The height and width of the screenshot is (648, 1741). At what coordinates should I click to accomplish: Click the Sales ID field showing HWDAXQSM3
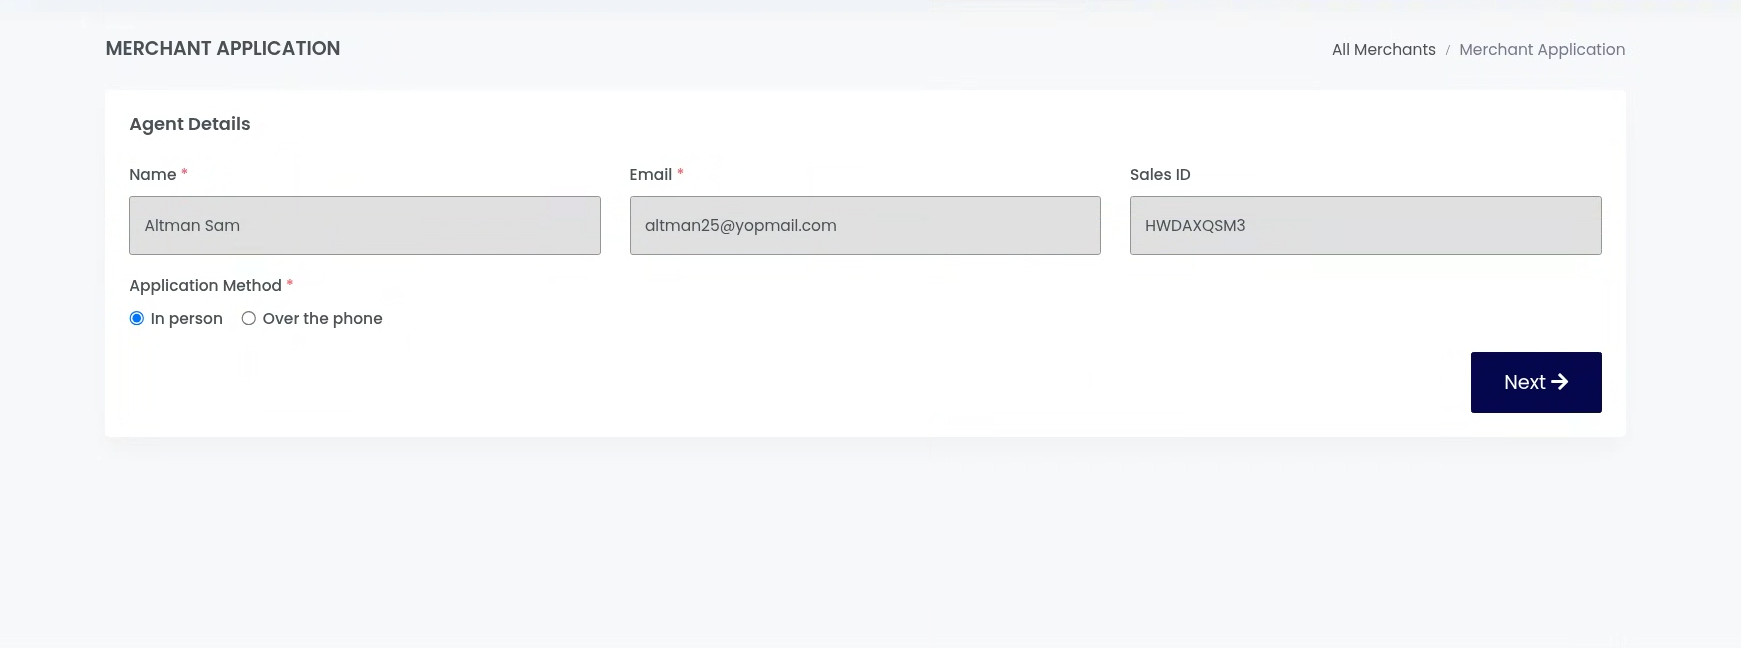[x=1365, y=225]
